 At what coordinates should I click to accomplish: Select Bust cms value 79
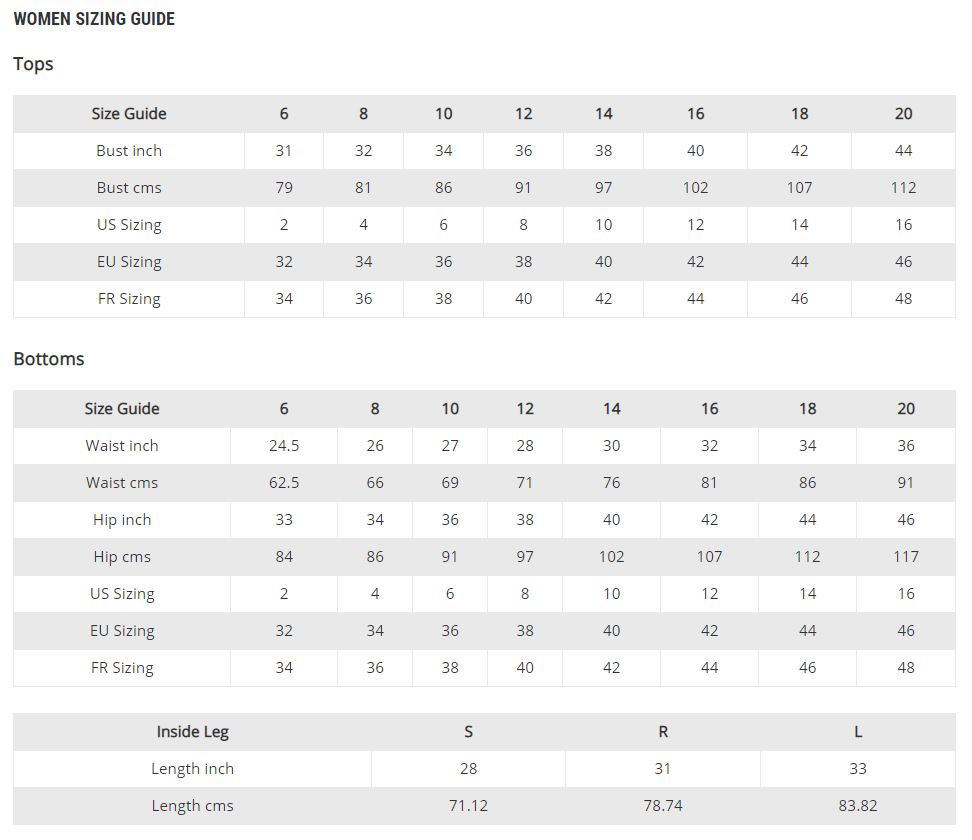(284, 188)
